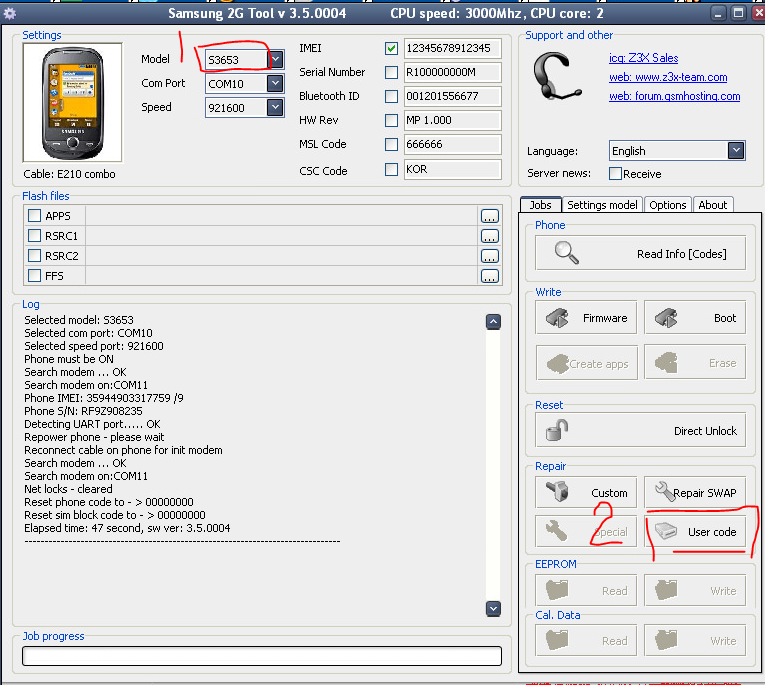The image size is (765, 685).
Task: Open the icq: Z3X Sales link
Action: point(643,58)
